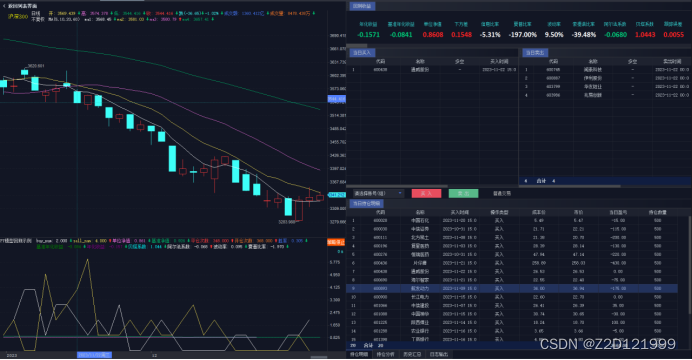
Task: Click the back arrow beside the page title
Action: 4,6
